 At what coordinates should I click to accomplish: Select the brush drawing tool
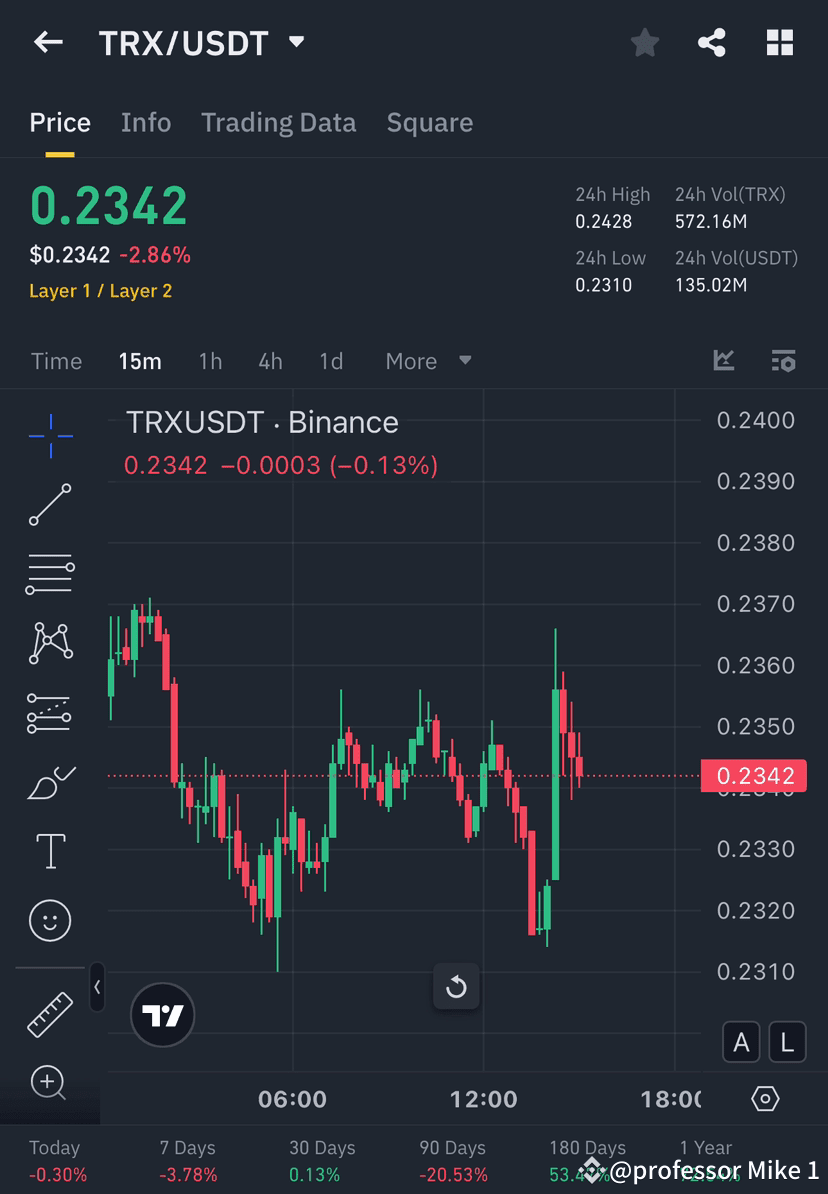pyautogui.click(x=50, y=781)
